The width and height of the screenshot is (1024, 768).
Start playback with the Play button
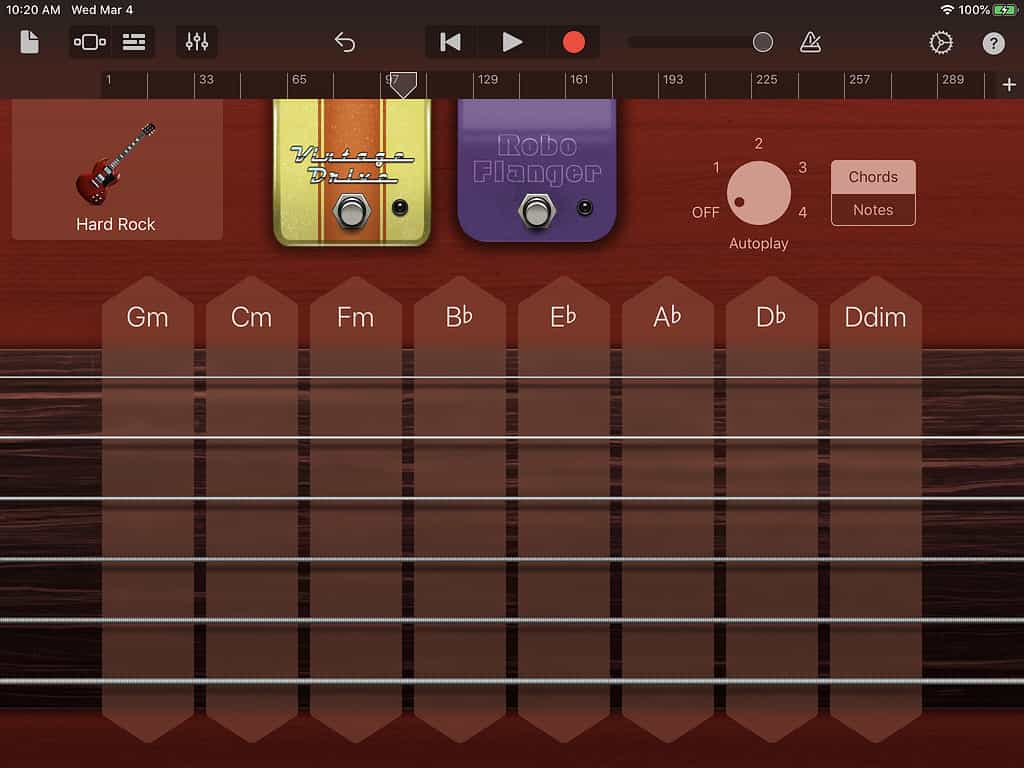coord(512,42)
